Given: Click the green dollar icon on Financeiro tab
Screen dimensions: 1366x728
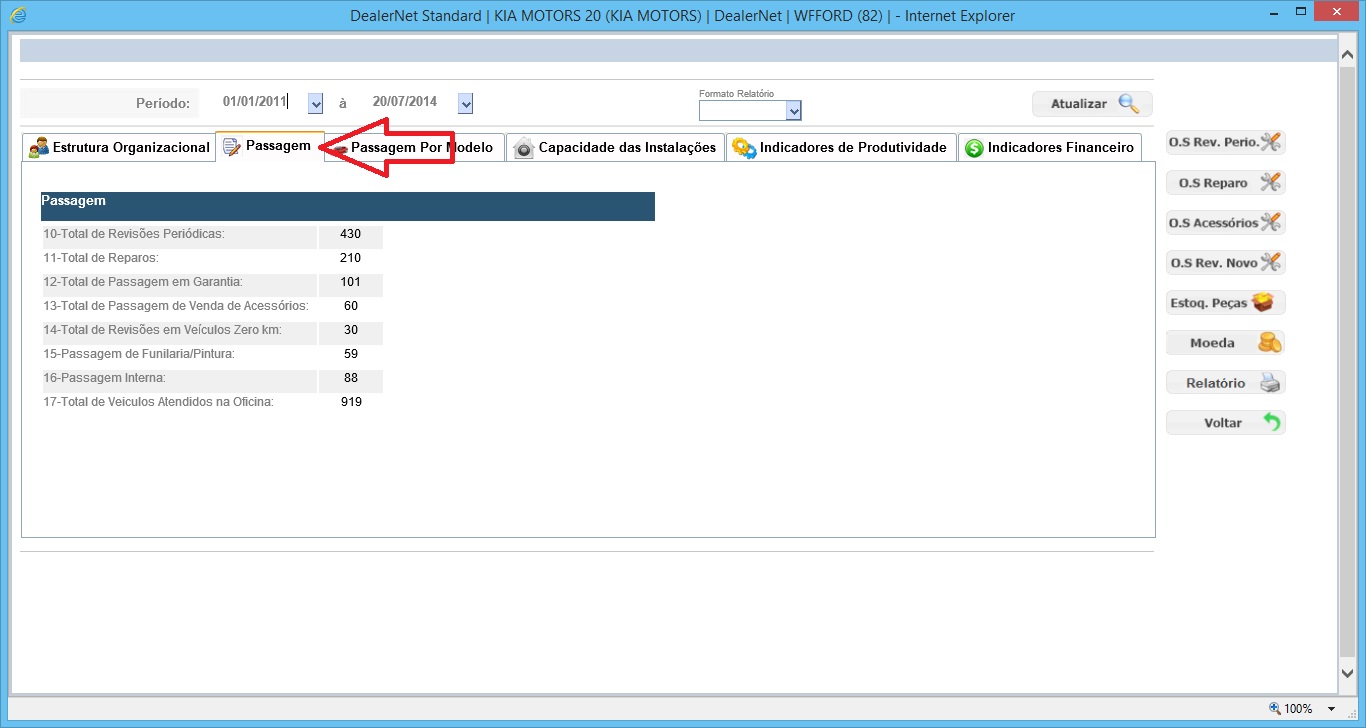Looking at the screenshot, I should (x=974, y=148).
